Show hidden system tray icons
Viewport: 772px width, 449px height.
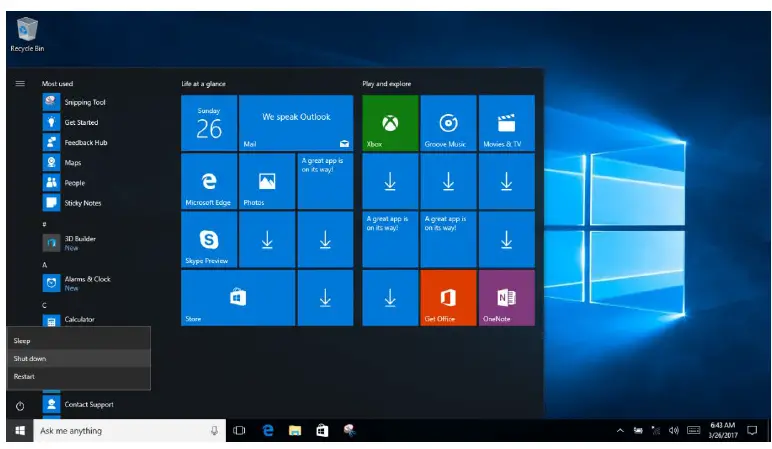pos(620,431)
